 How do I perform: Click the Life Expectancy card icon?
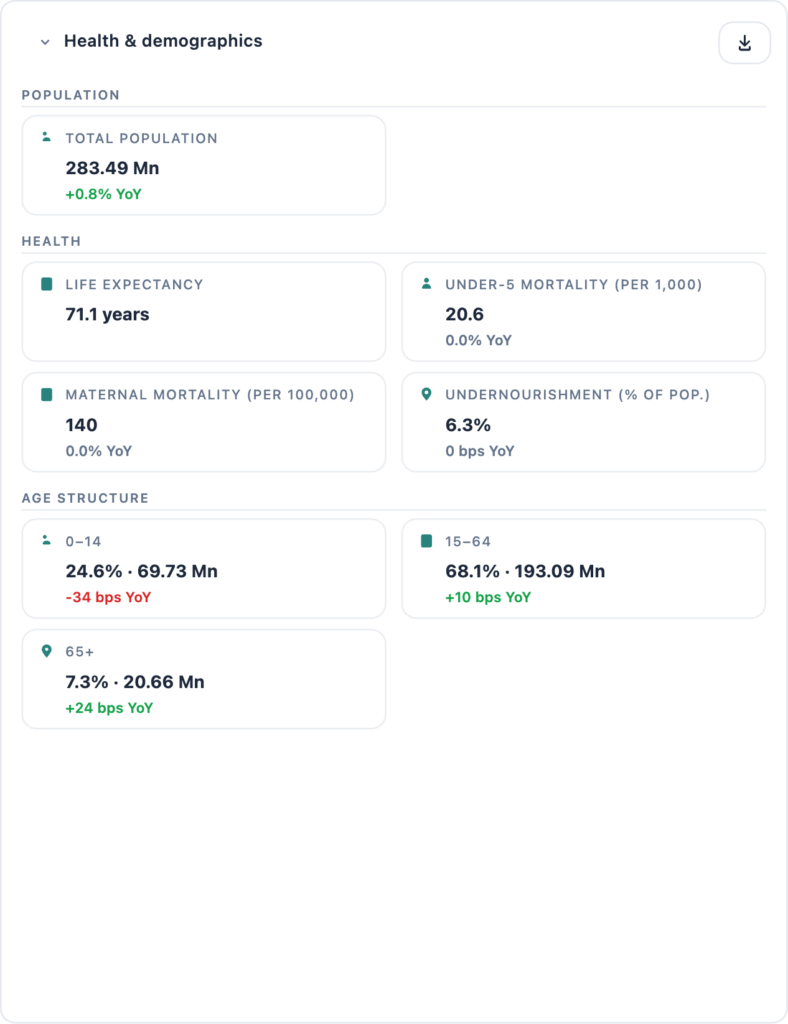pos(46,284)
